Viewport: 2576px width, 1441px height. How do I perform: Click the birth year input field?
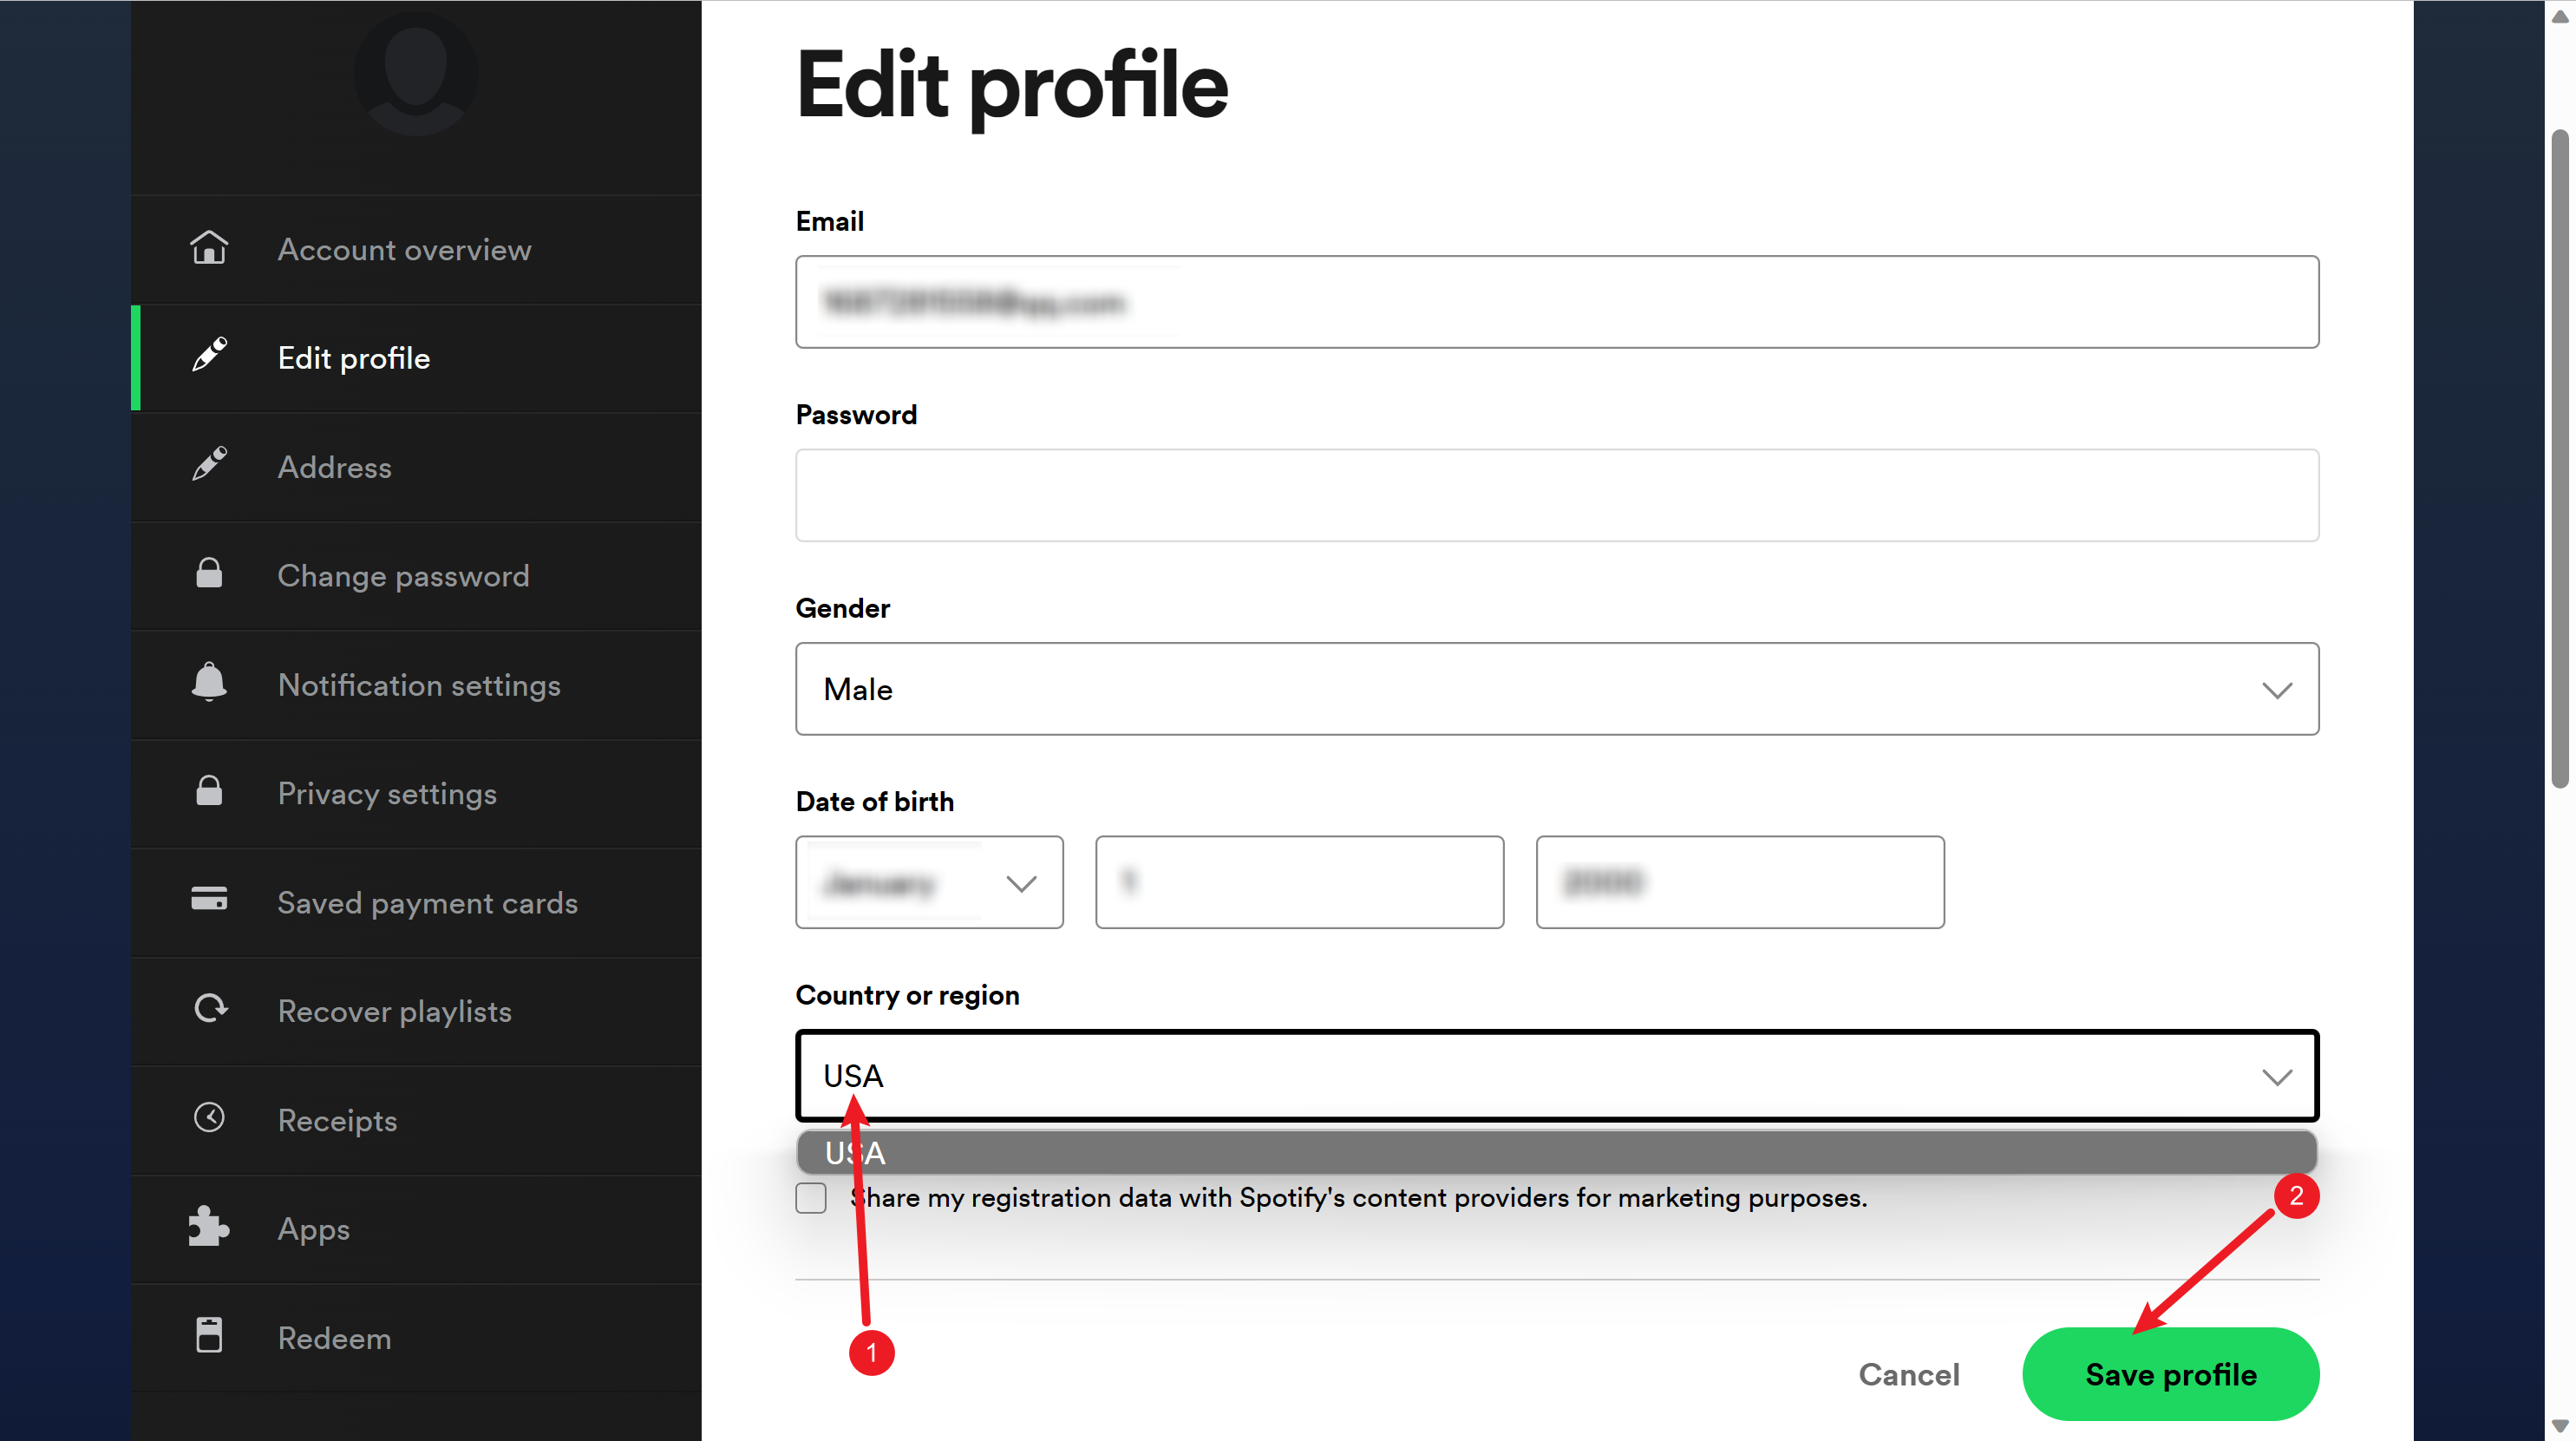coord(1739,883)
